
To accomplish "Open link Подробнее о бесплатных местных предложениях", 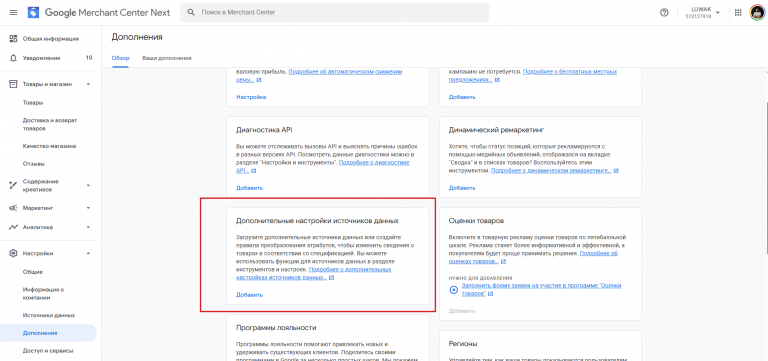I will point(532,75).
